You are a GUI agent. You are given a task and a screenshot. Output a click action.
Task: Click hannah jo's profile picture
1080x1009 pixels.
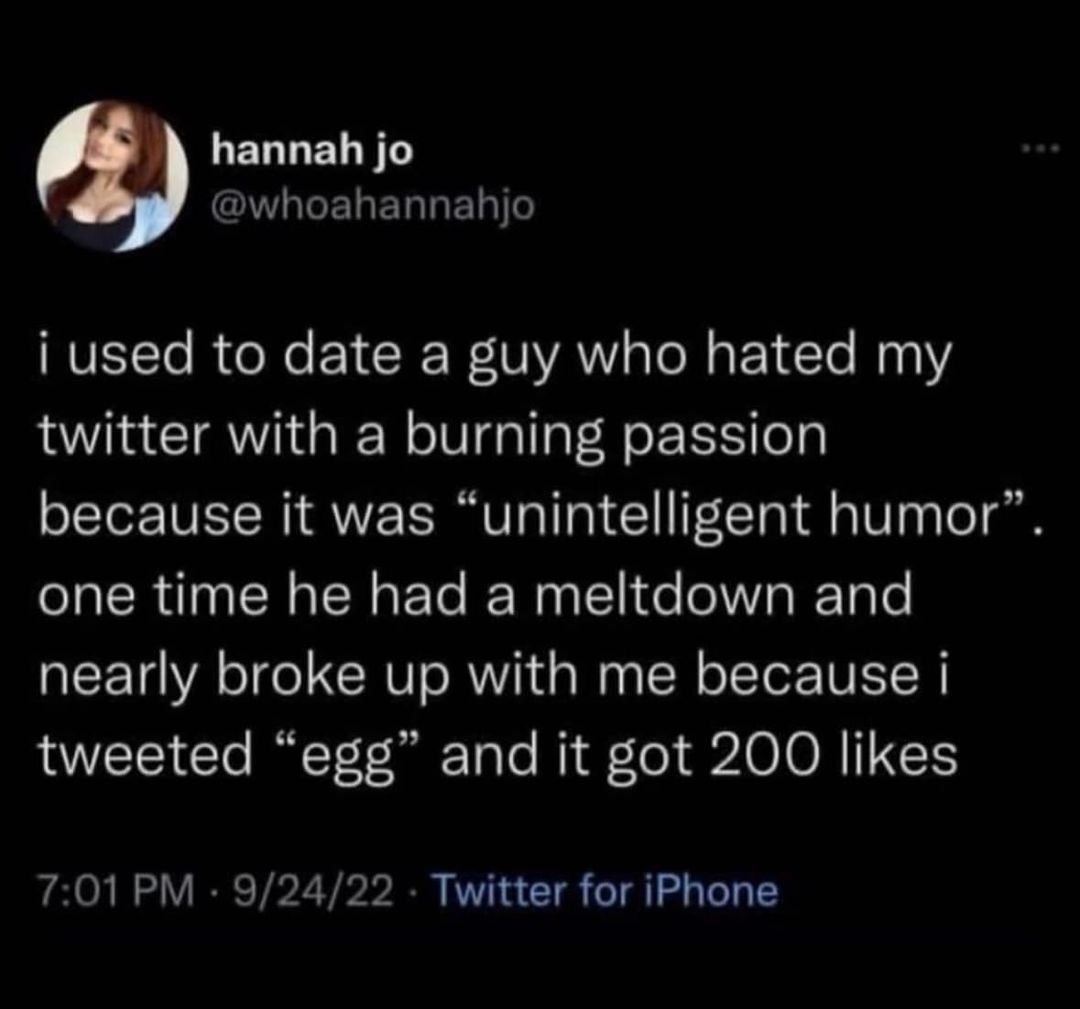point(113,176)
